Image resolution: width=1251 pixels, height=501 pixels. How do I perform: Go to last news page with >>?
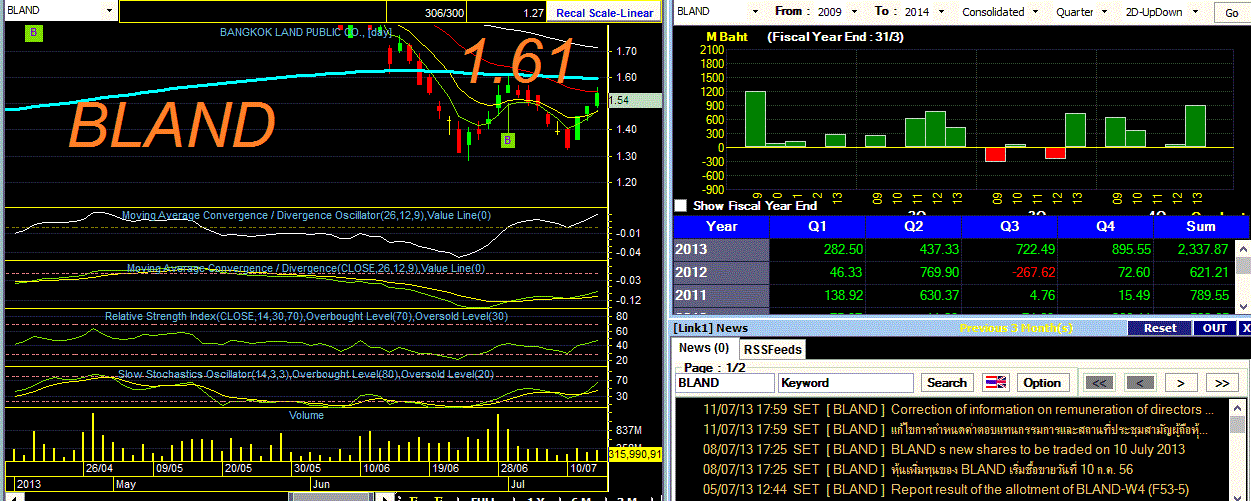point(1222,382)
